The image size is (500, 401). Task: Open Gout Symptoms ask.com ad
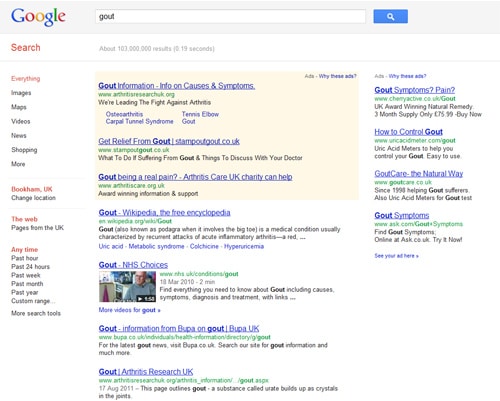(402, 215)
